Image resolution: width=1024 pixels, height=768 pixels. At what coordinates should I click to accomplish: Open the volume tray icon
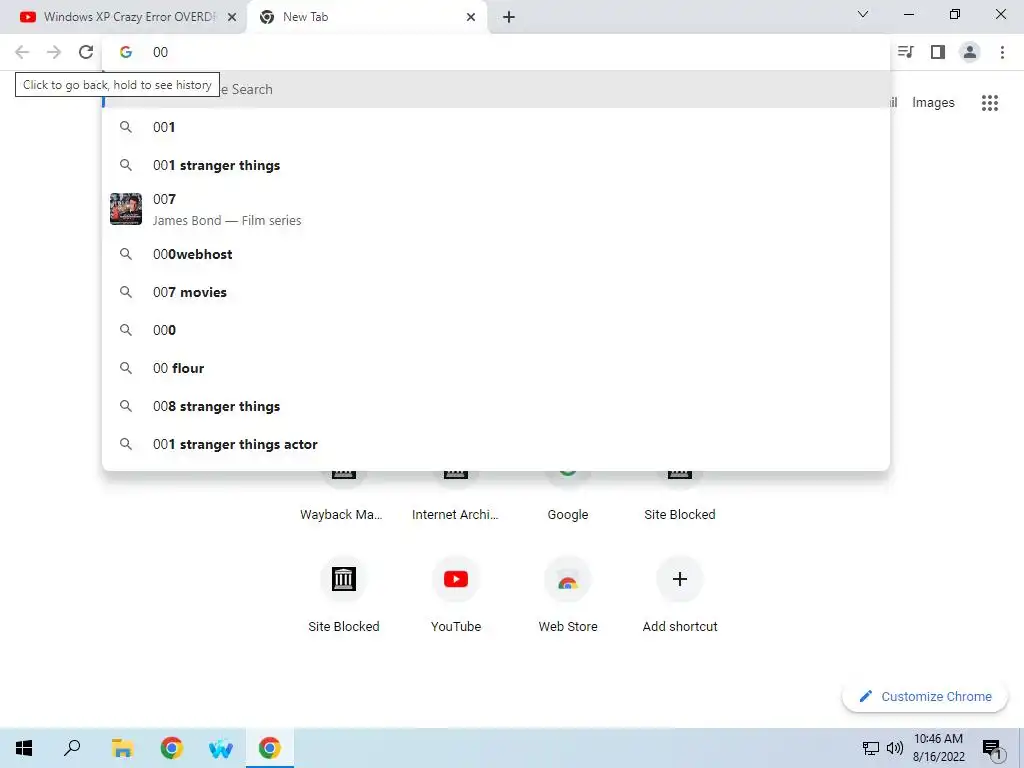coord(895,748)
